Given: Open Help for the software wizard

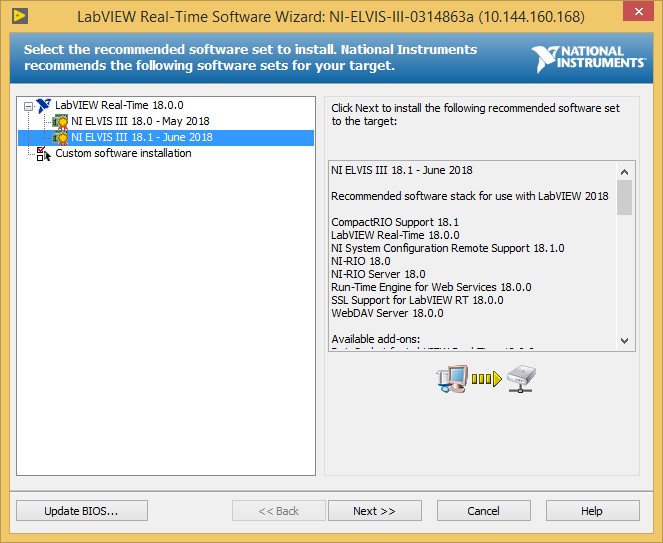Looking at the screenshot, I should (591, 511).
